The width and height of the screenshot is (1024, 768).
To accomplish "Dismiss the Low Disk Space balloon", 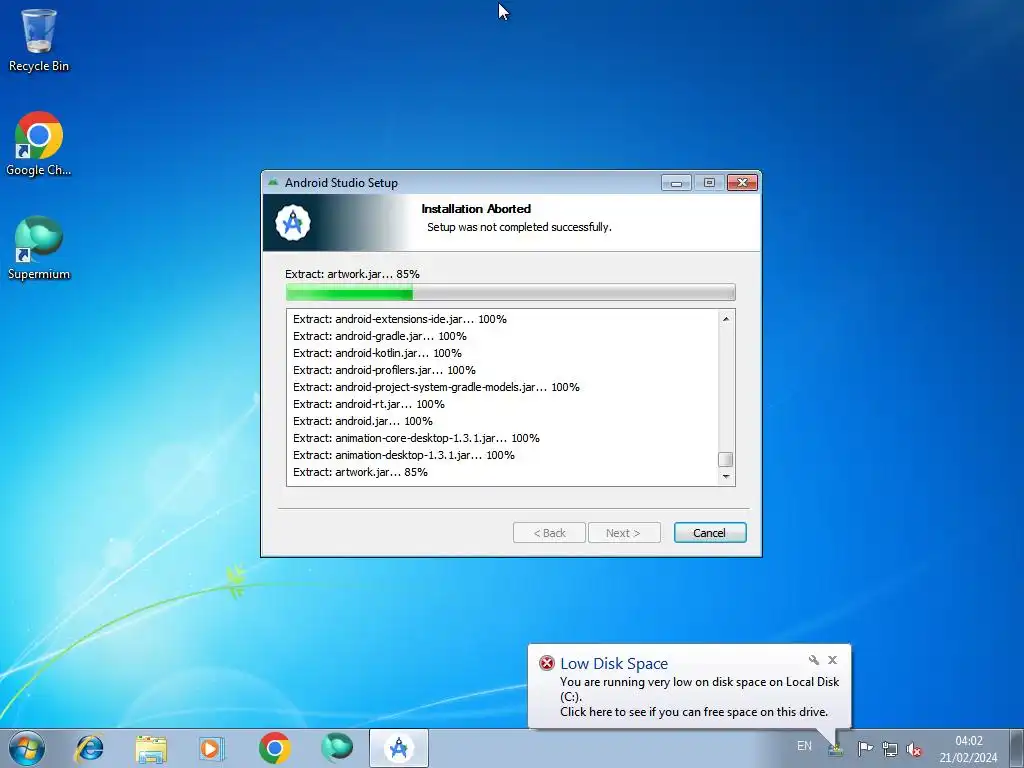I will [x=833, y=660].
